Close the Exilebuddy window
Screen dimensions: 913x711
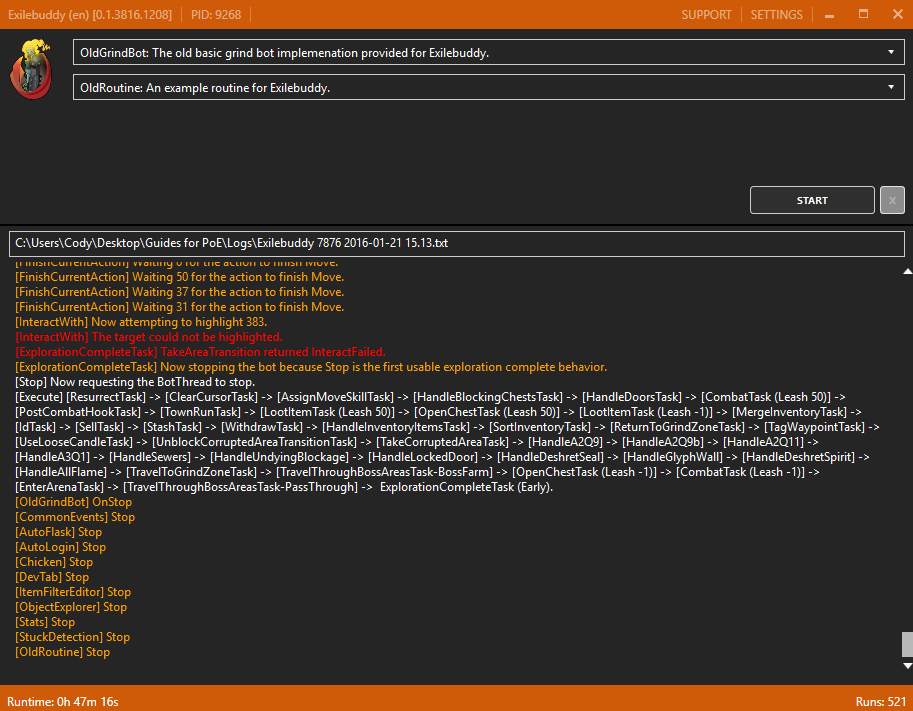point(897,15)
